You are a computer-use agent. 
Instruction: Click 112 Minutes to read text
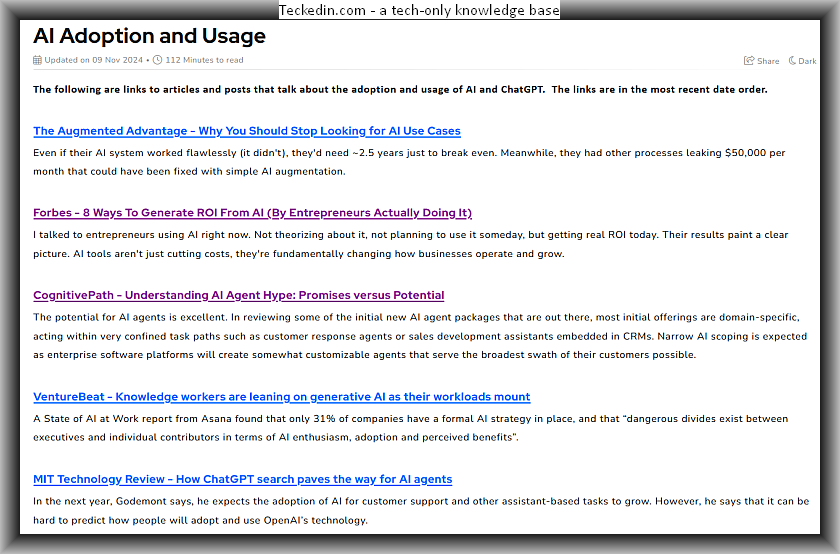pos(204,60)
